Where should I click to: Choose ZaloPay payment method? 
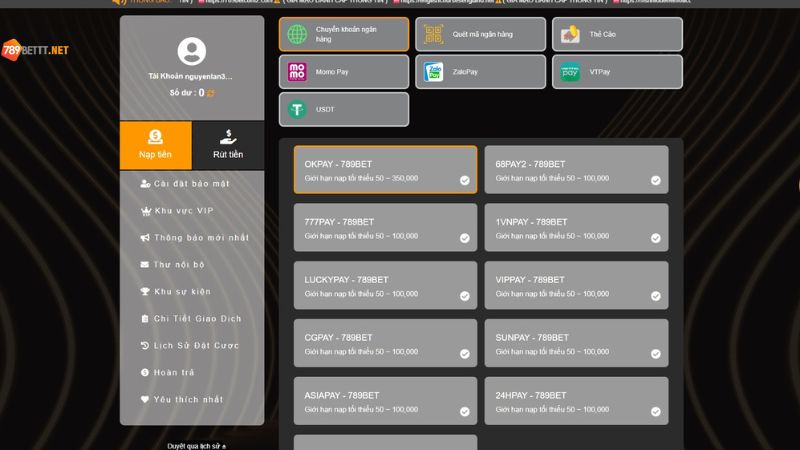[x=481, y=72]
